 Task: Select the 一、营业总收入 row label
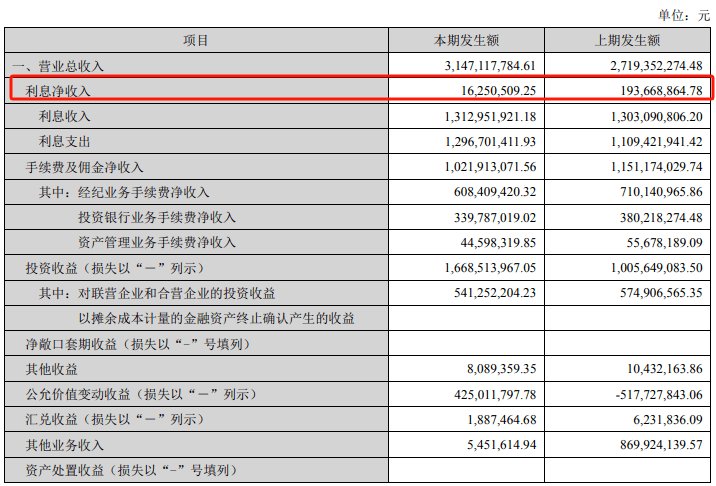click(58, 66)
